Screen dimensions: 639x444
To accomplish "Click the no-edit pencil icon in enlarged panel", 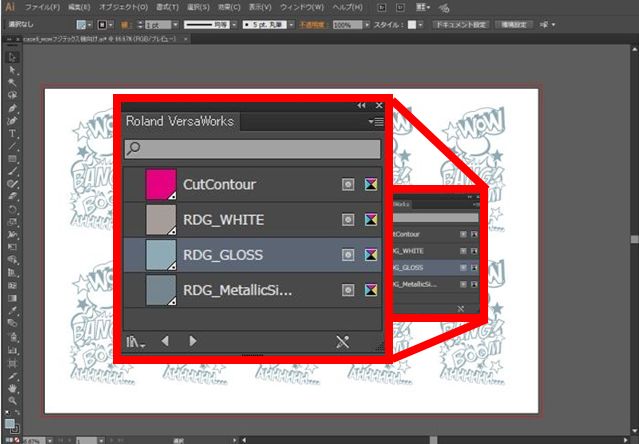I will coord(342,342).
